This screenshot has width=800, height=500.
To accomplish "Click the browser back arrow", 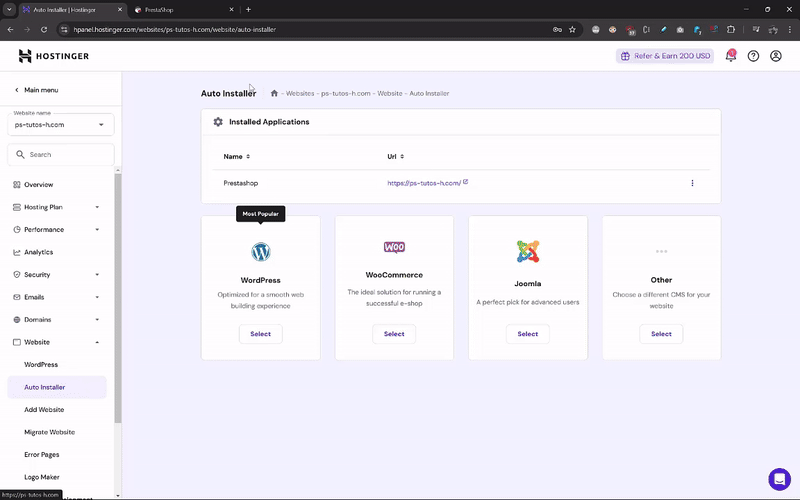I will 10,30.
